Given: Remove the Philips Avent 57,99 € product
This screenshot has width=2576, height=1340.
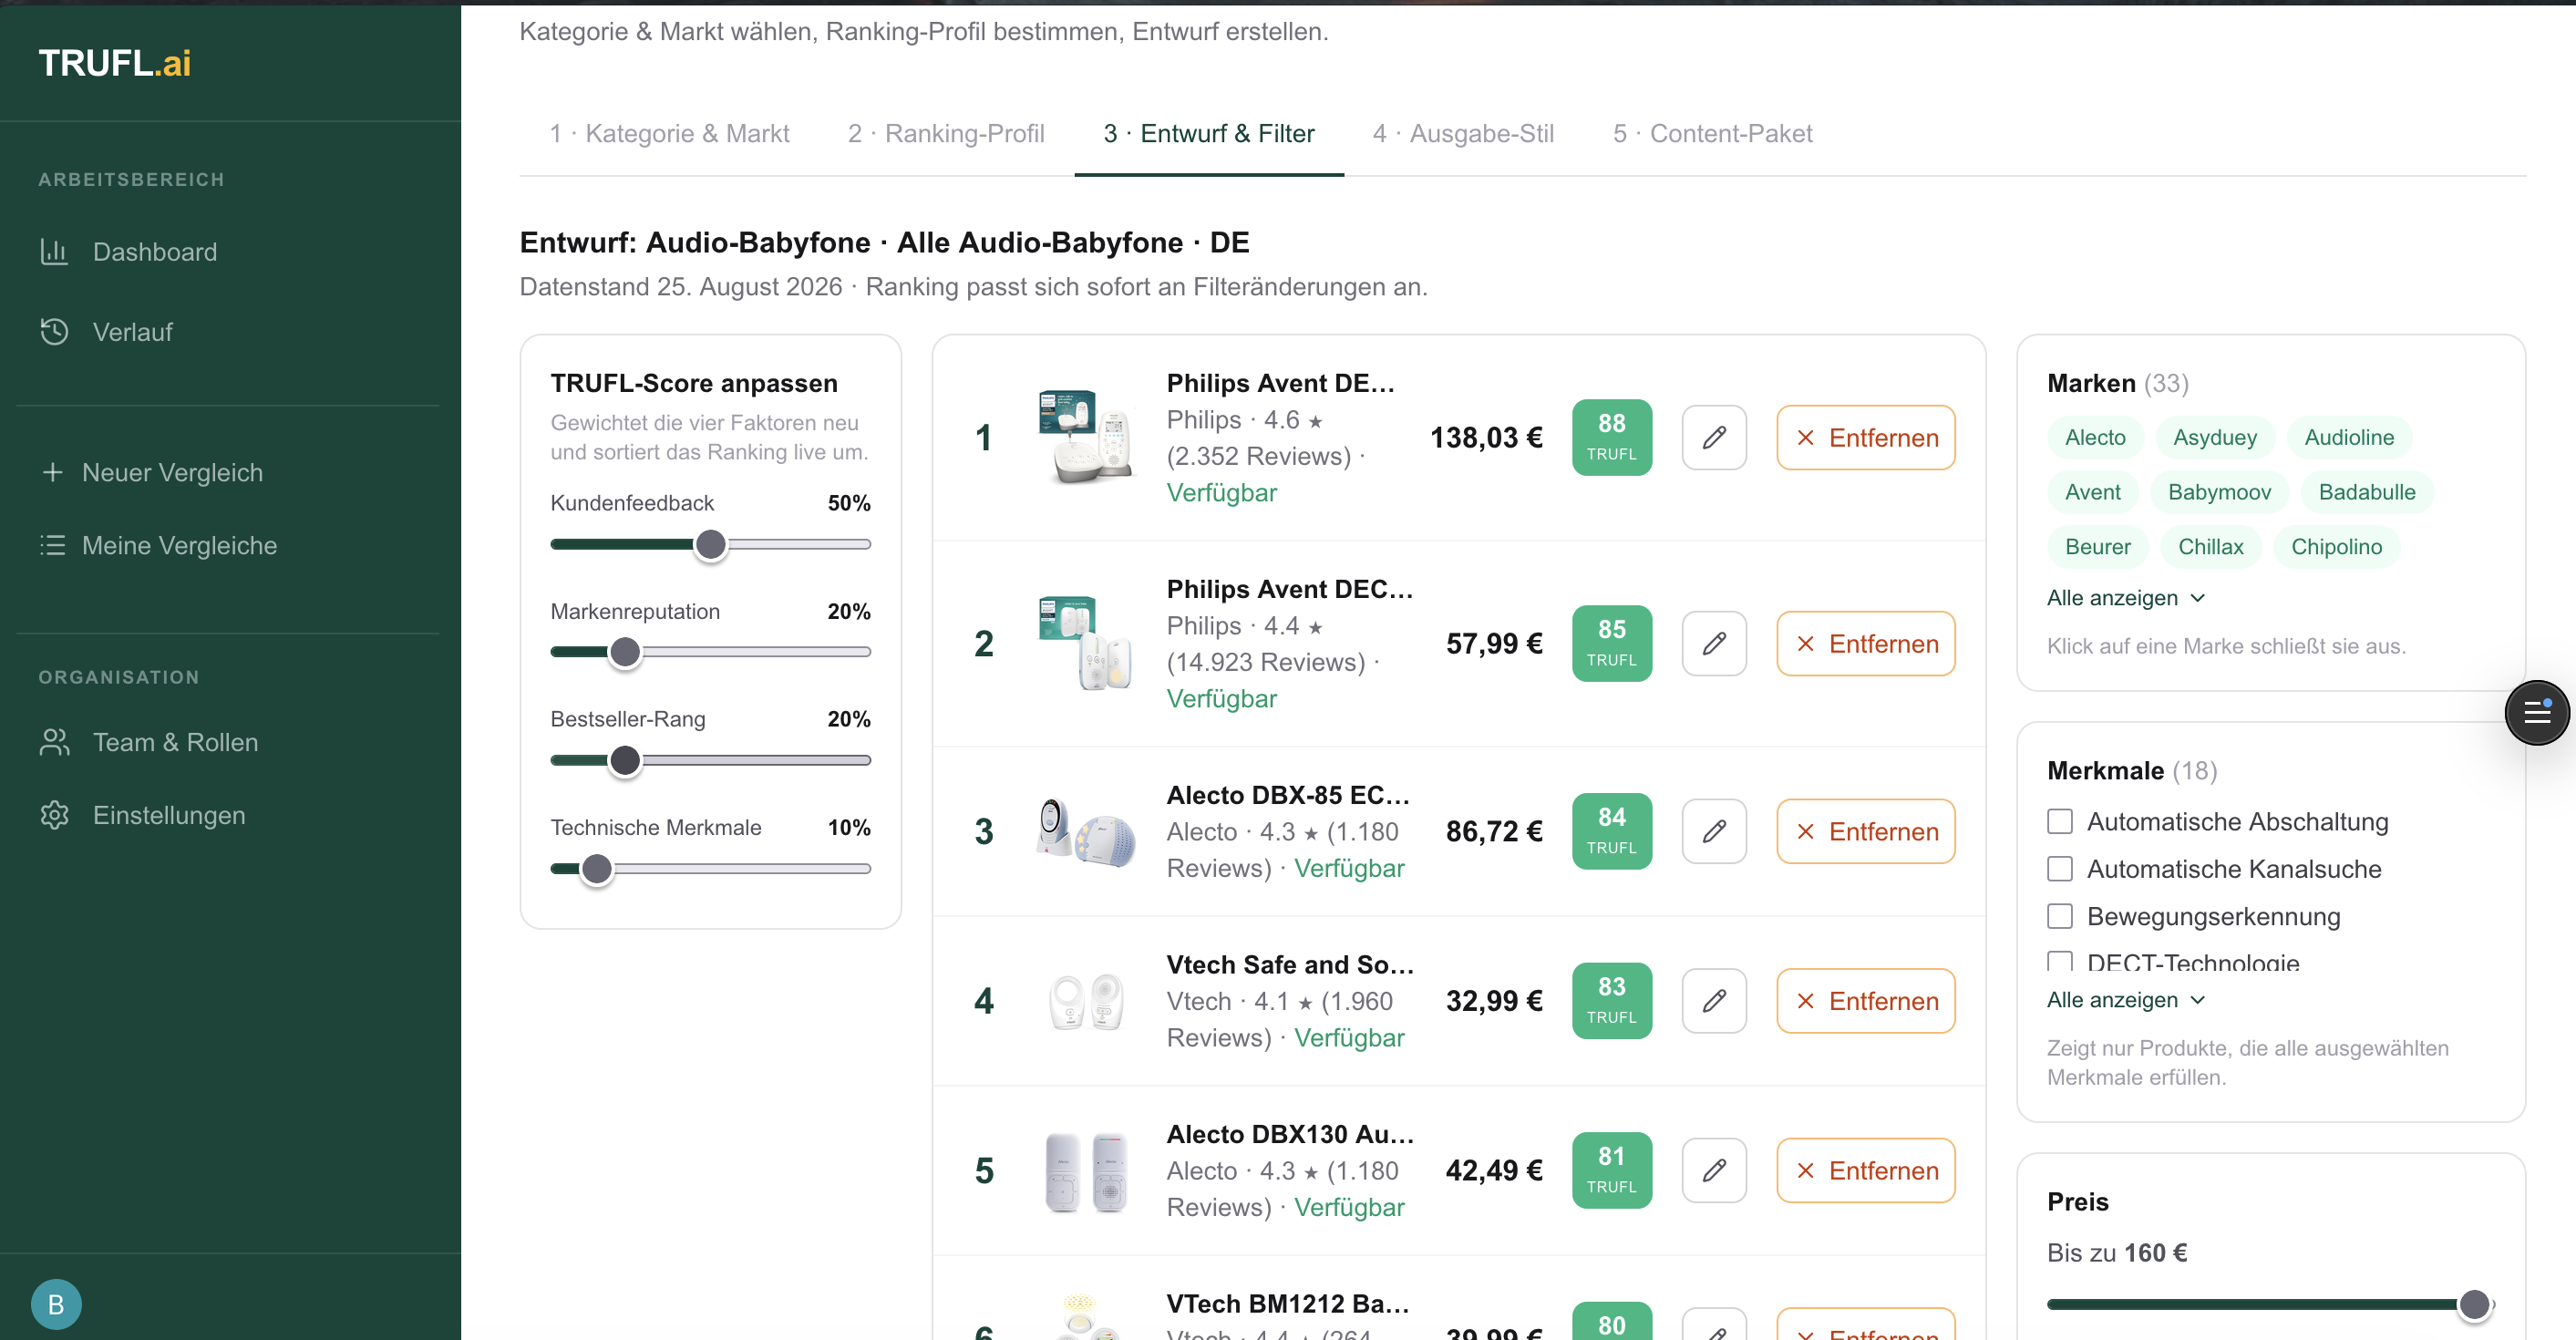Looking at the screenshot, I should 1866,643.
